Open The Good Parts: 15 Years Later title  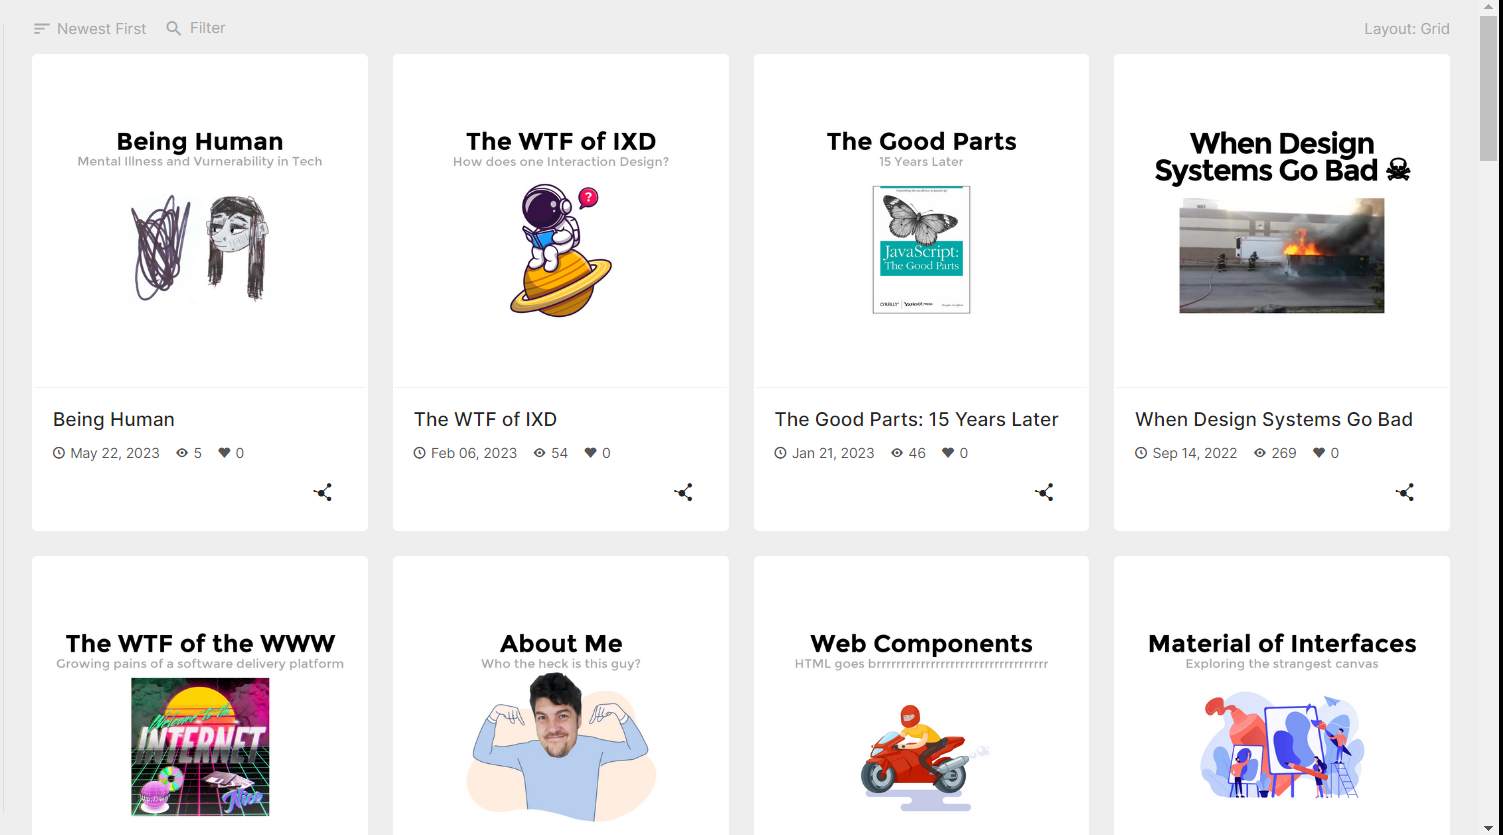tap(916, 419)
